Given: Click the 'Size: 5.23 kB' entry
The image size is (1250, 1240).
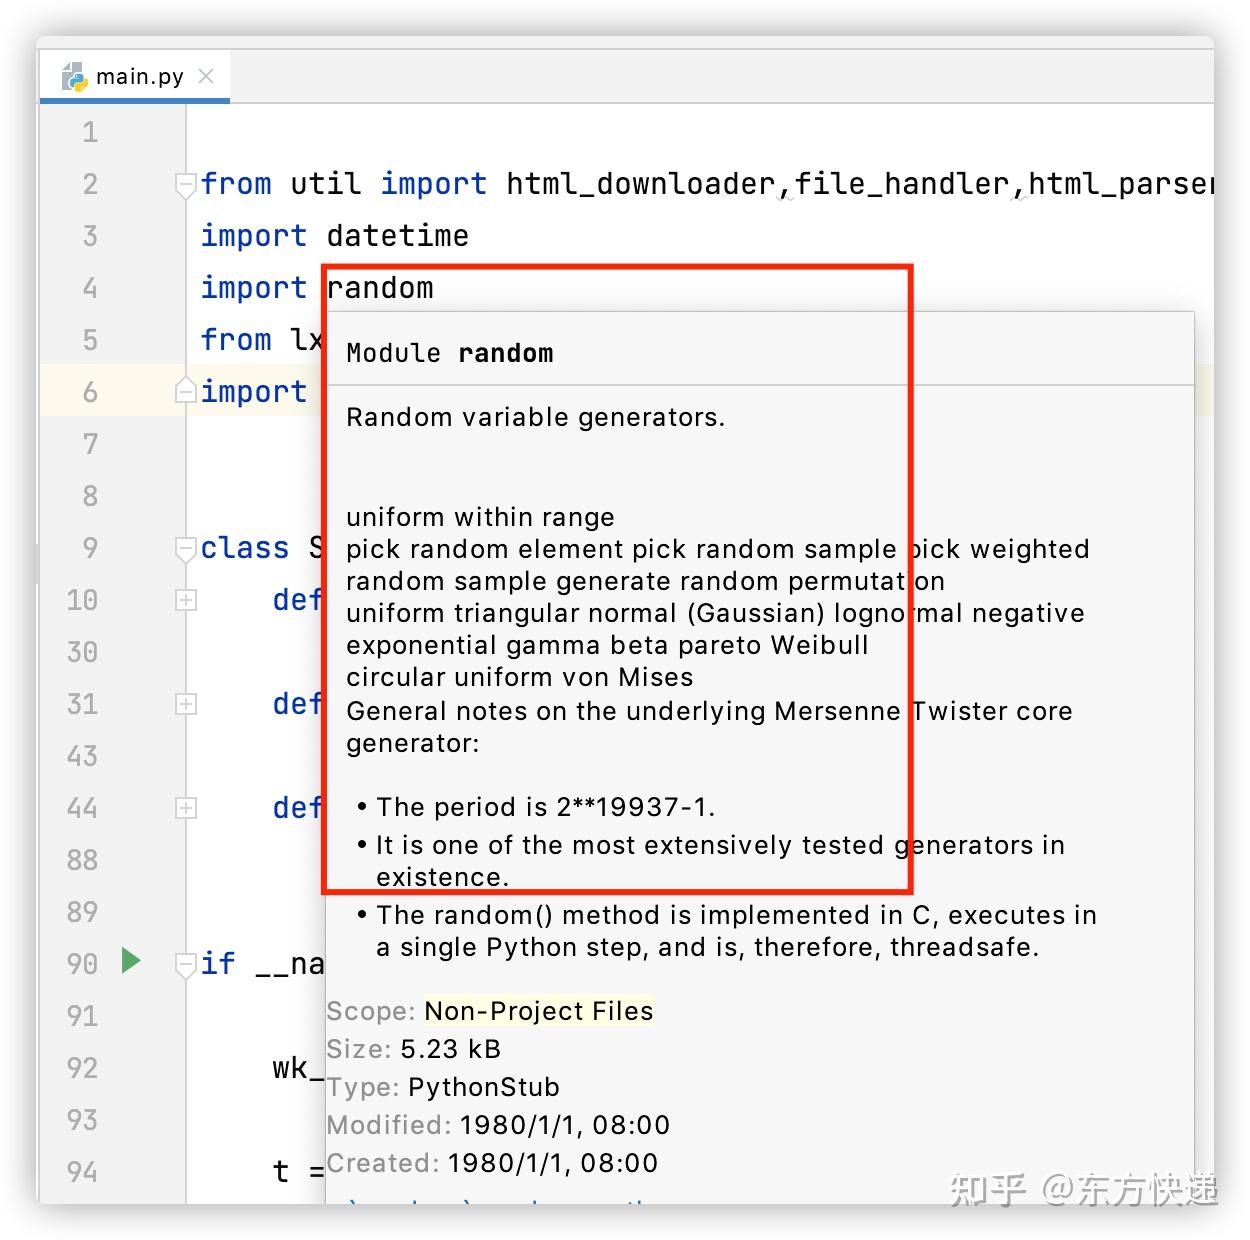Looking at the screenshot, I should click(x=413, y=1049).
